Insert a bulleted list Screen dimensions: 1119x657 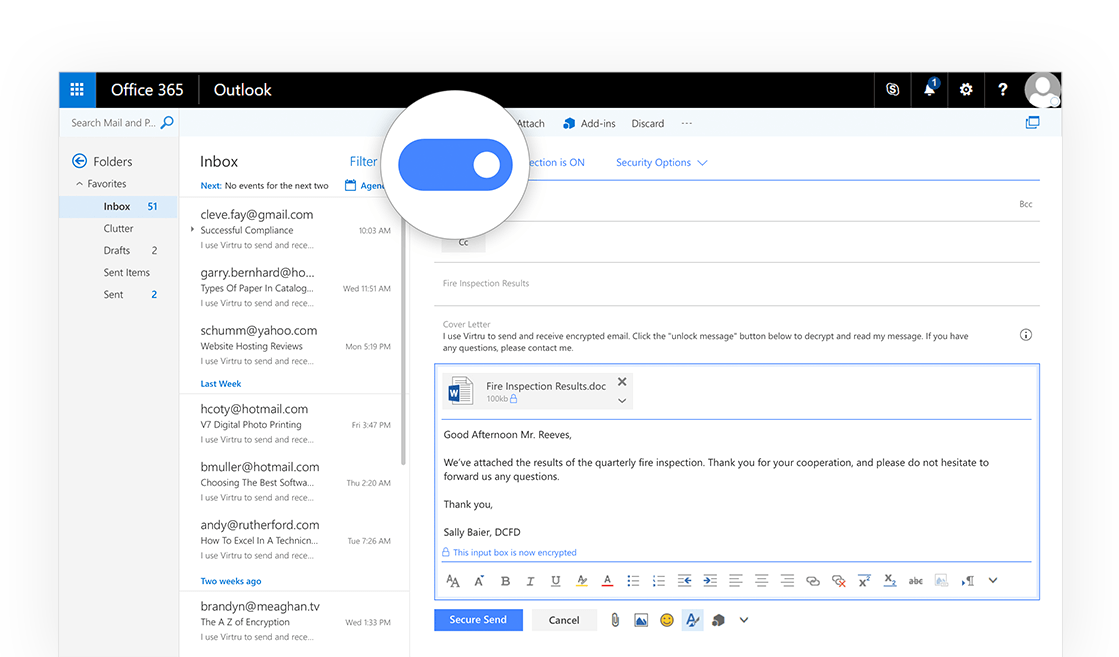click(x=633, y=581)
